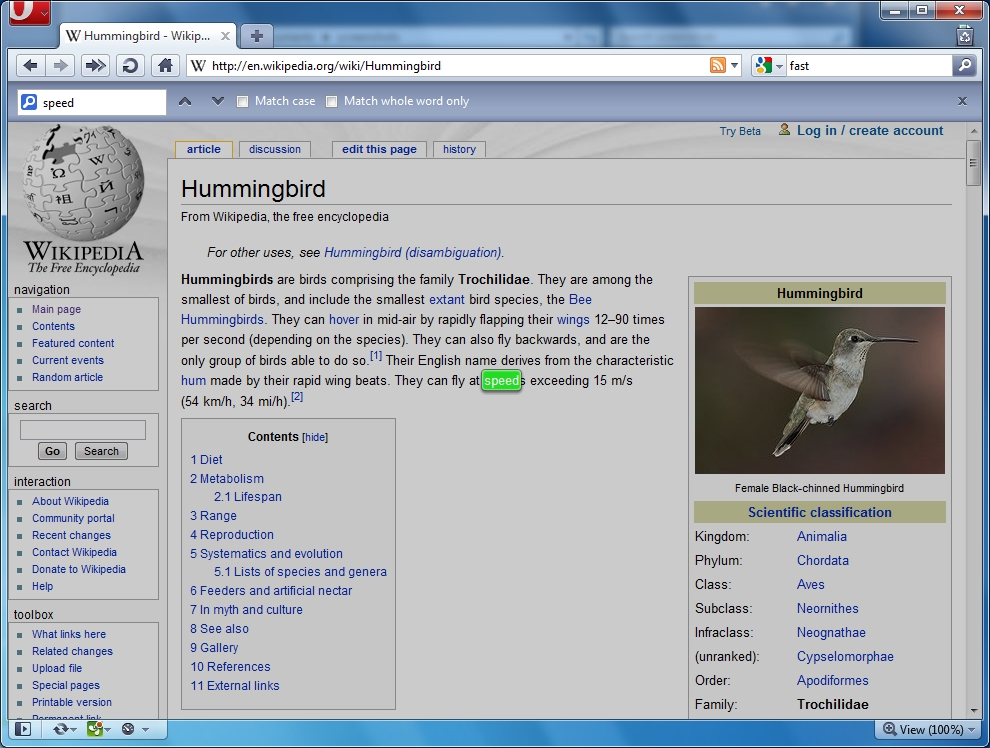Click the RSS feed icon in address bar
This screenshot has width=990, height=748.
coord(717,66)
